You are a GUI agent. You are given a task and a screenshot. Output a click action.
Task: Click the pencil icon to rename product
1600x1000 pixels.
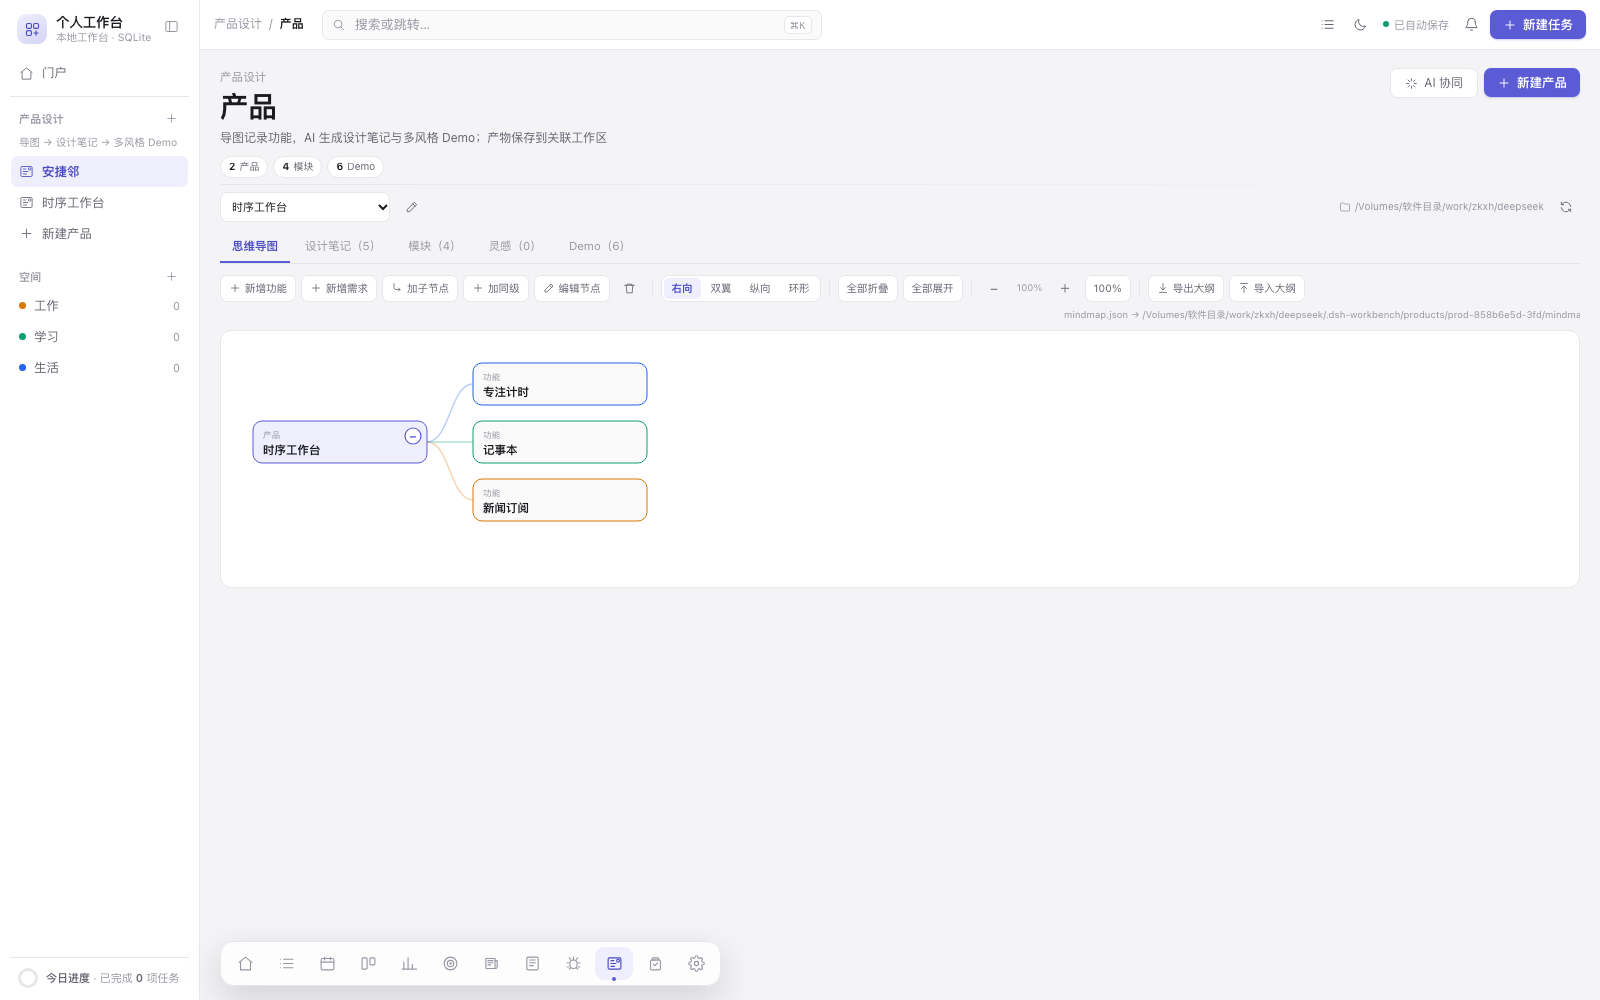(x=411, y=207)
